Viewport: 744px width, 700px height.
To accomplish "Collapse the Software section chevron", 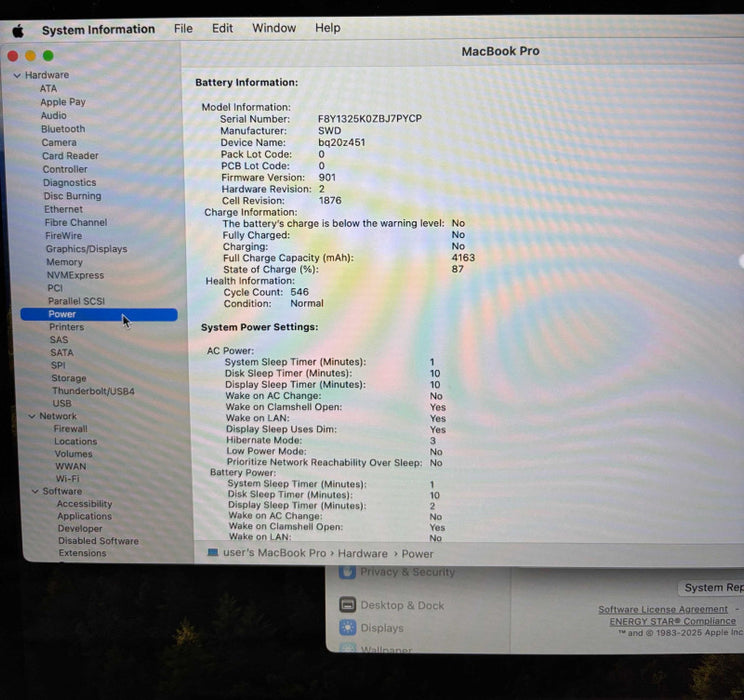I will pyautogui.click(x=35, y=491).
